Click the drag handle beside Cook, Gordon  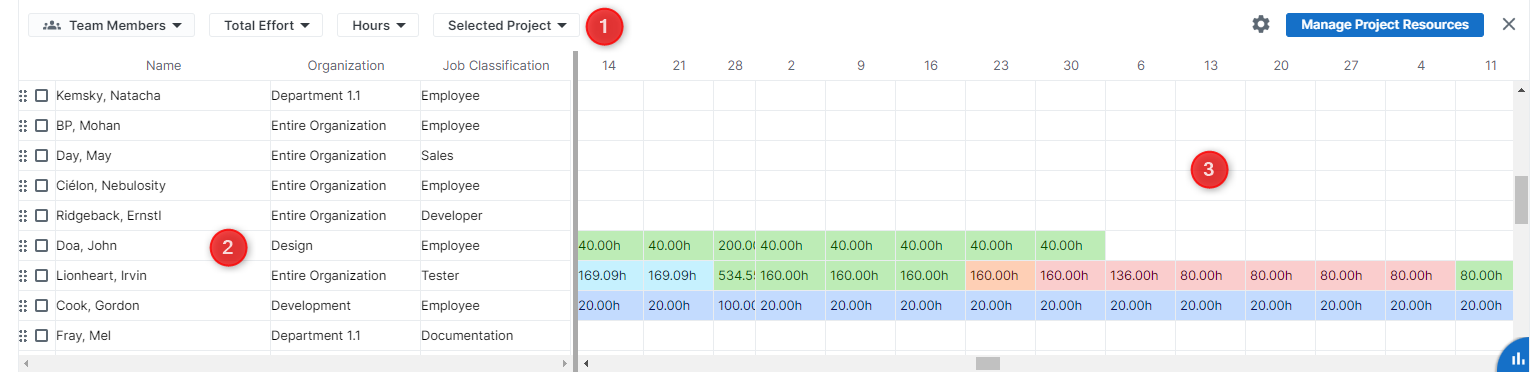pyautogui.click(x=23, y=306)
